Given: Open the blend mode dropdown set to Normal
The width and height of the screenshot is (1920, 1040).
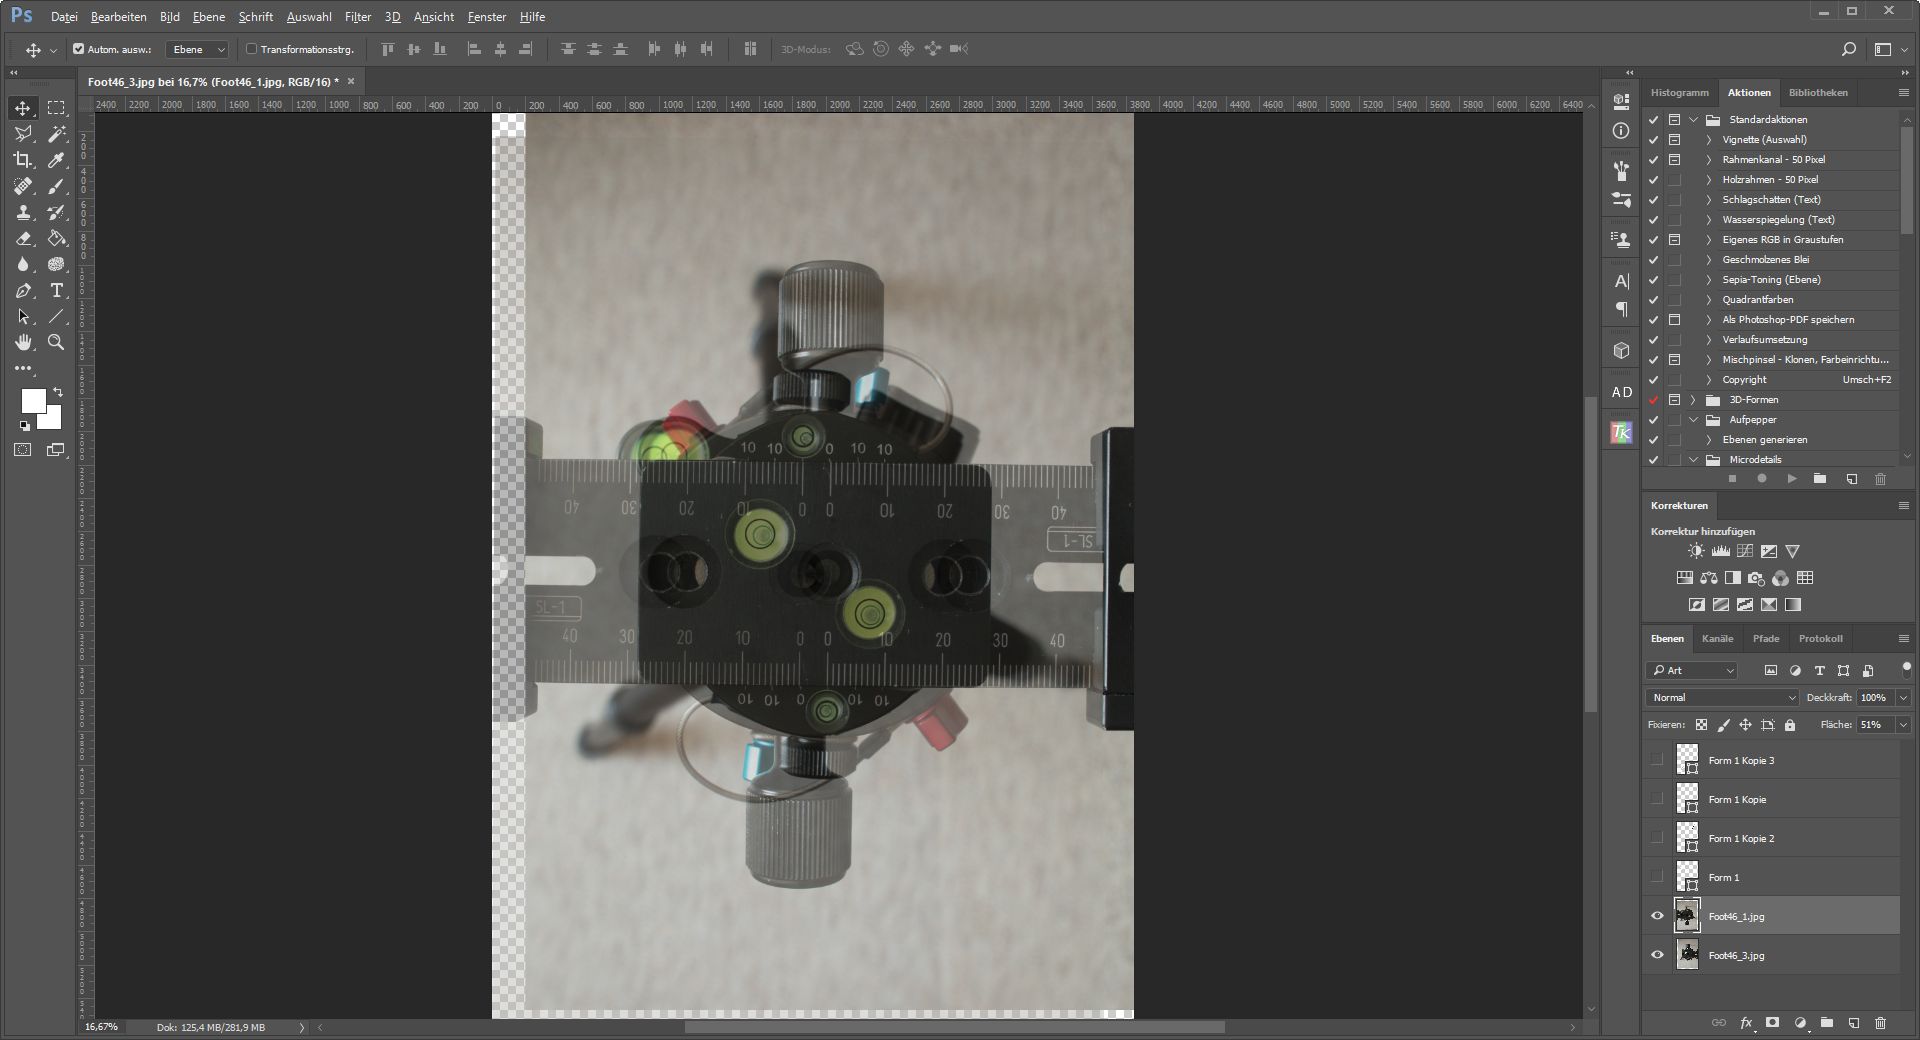Looking at the screenshot, I should pyautogui.click(x=1722, y=698).
